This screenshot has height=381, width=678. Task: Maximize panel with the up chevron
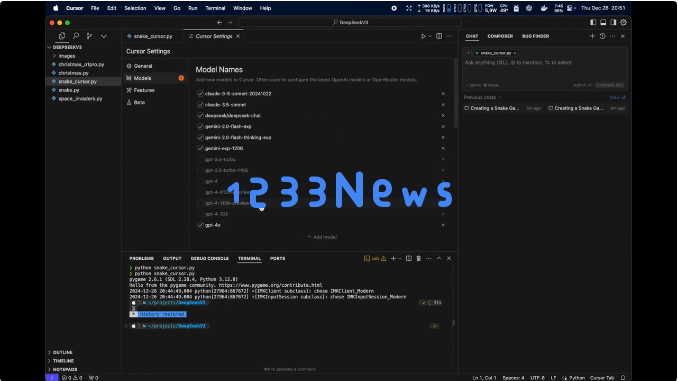point(439,259)
